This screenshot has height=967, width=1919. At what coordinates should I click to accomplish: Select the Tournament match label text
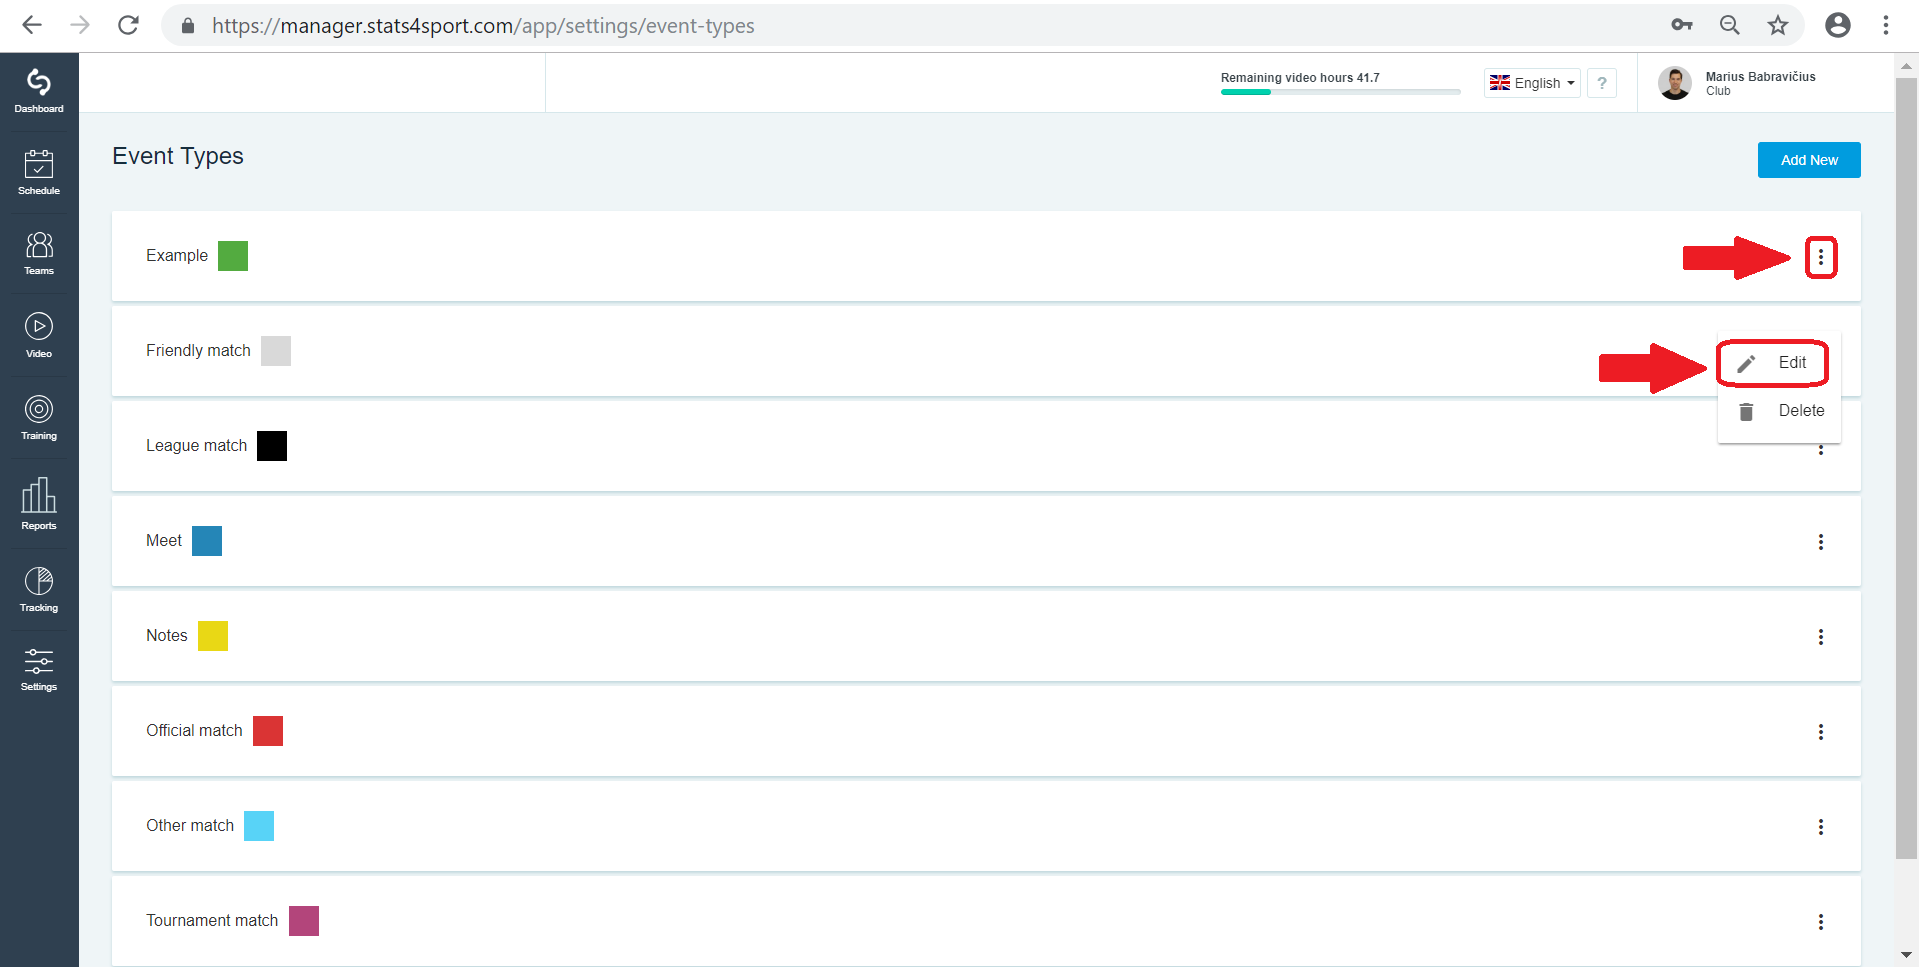[x=212, y=921]
